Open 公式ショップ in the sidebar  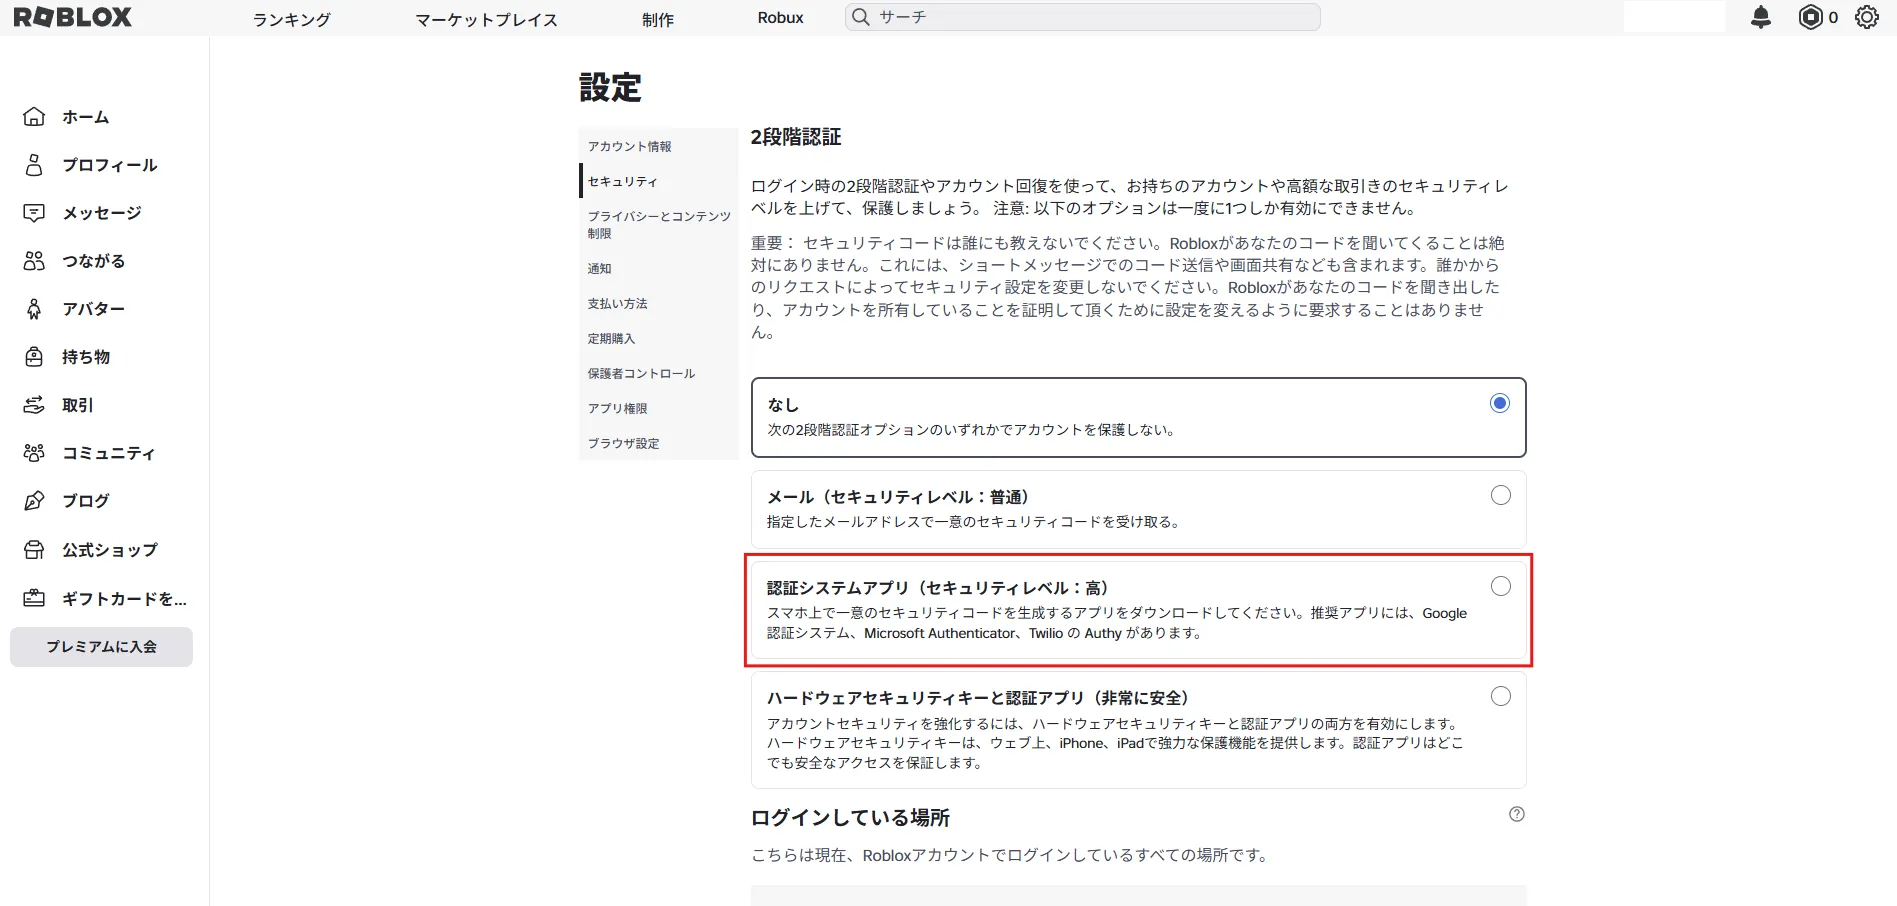click(110, 550)
